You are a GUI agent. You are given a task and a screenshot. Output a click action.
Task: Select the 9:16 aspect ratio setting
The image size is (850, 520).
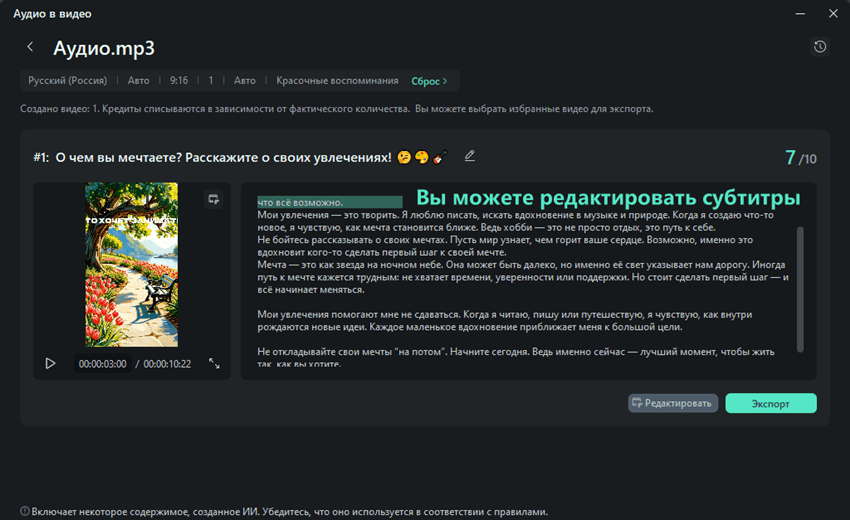[x=179, y=81]
